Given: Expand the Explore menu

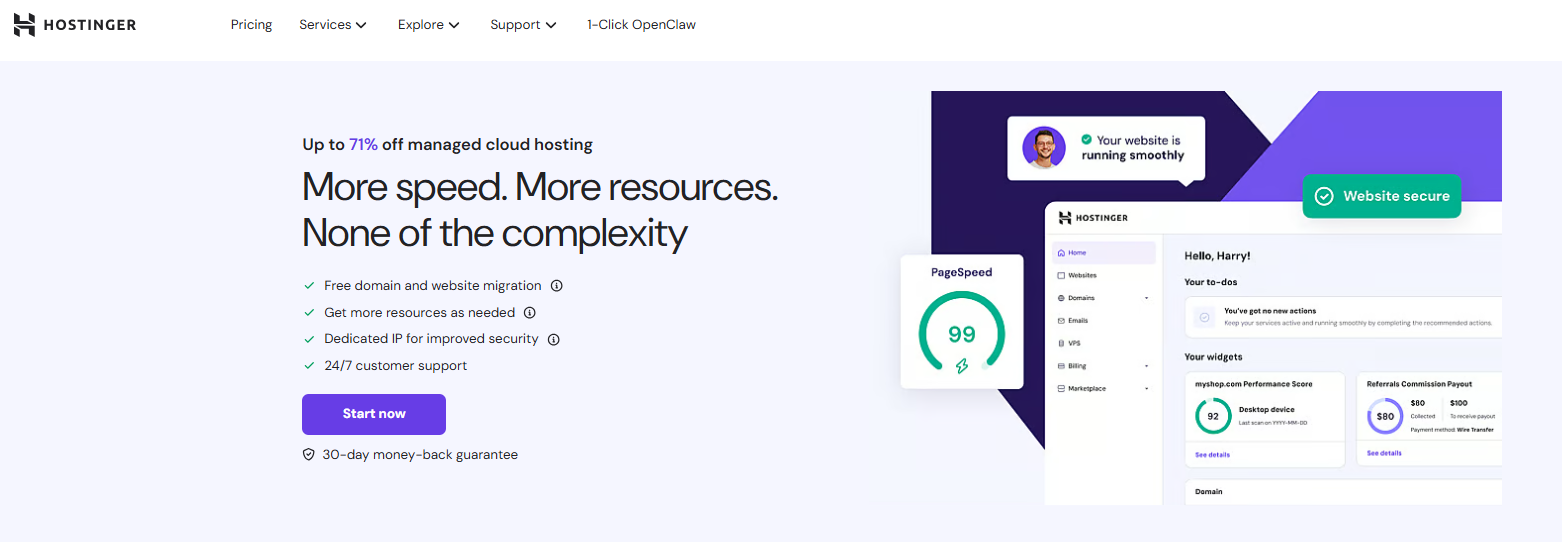Looking at the screenshot, I should [x=428, y=25].
